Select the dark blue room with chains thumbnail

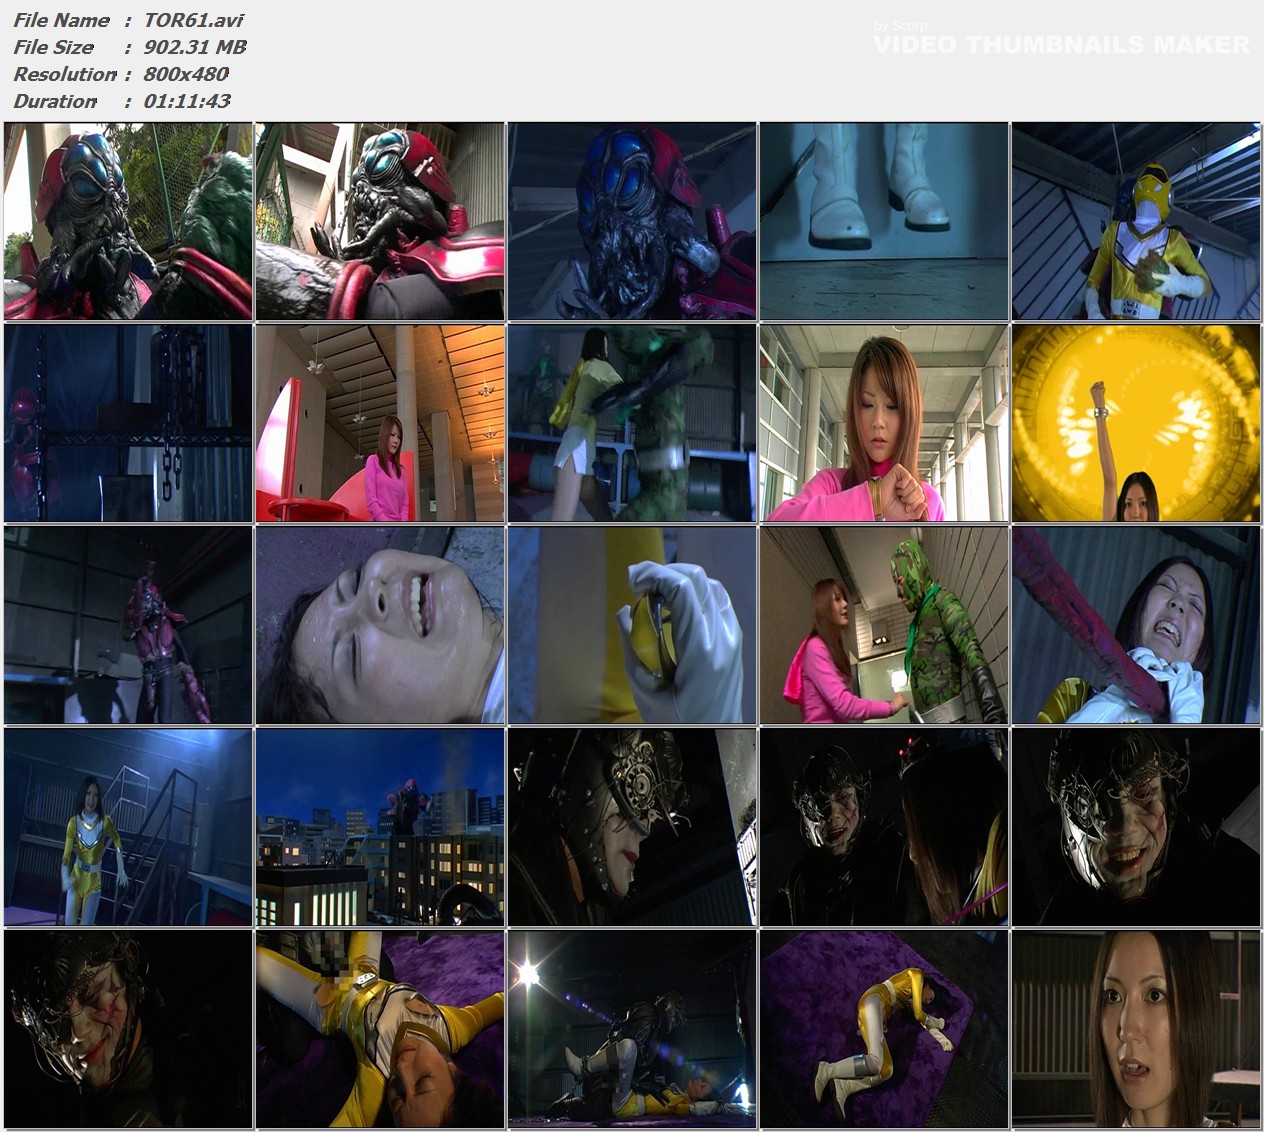128,423
